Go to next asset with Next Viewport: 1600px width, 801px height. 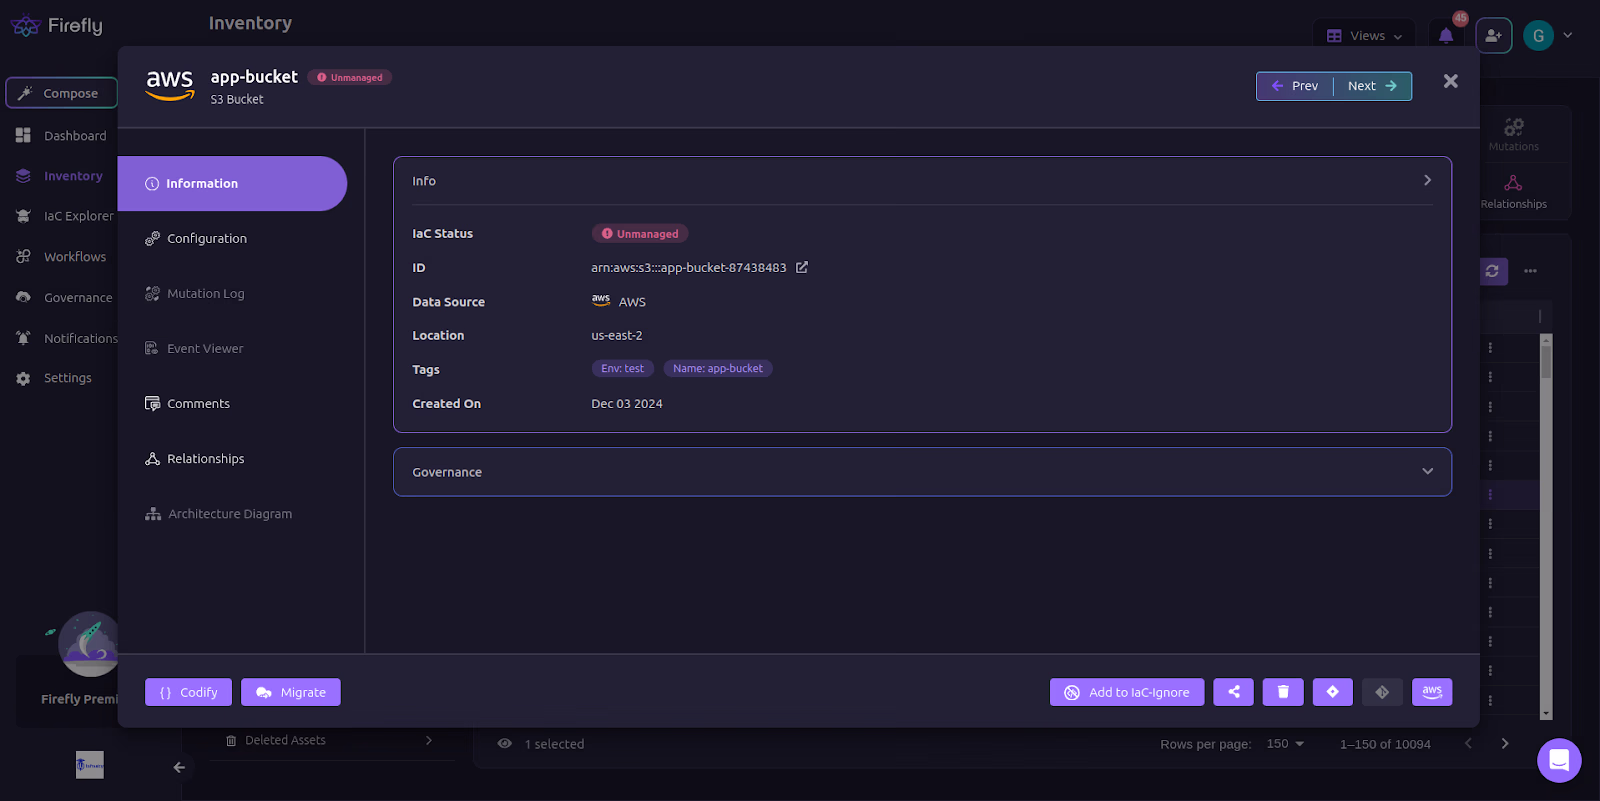[1372, 86]
